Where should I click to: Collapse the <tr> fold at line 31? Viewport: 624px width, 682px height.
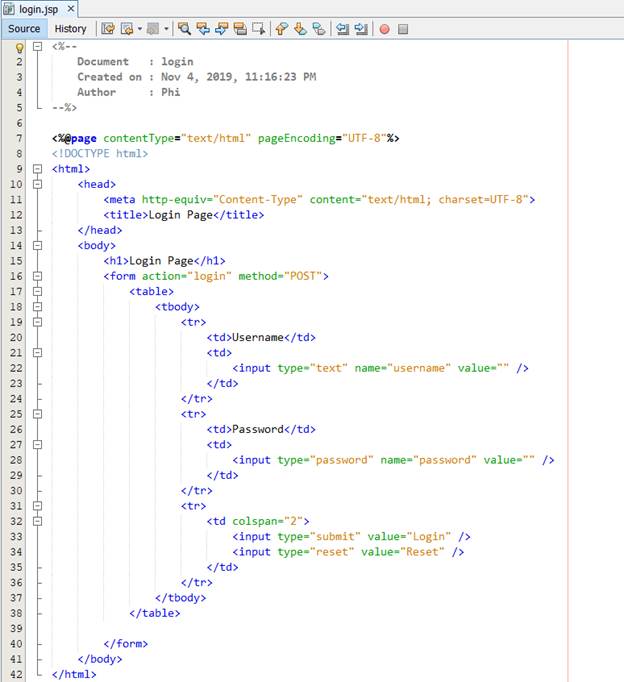38,506
